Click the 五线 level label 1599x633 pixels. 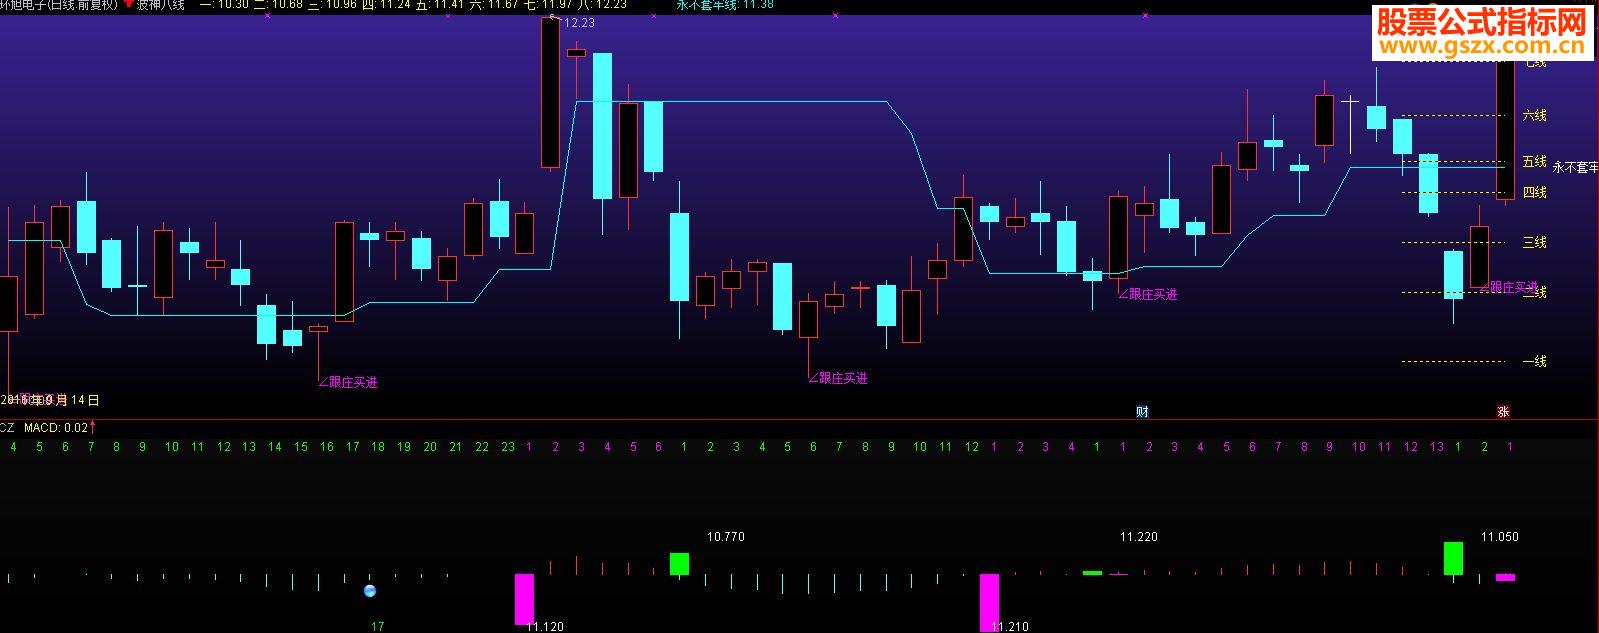pos(1534,162)
